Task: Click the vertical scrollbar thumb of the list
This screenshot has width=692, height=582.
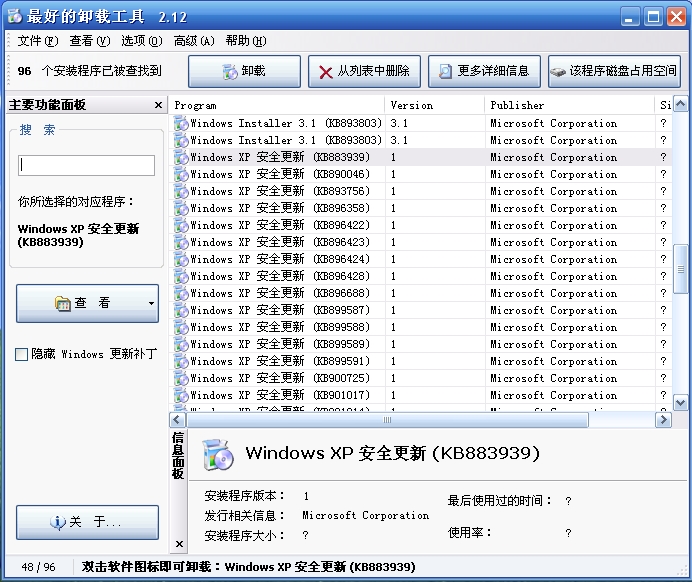Action: 681,269
